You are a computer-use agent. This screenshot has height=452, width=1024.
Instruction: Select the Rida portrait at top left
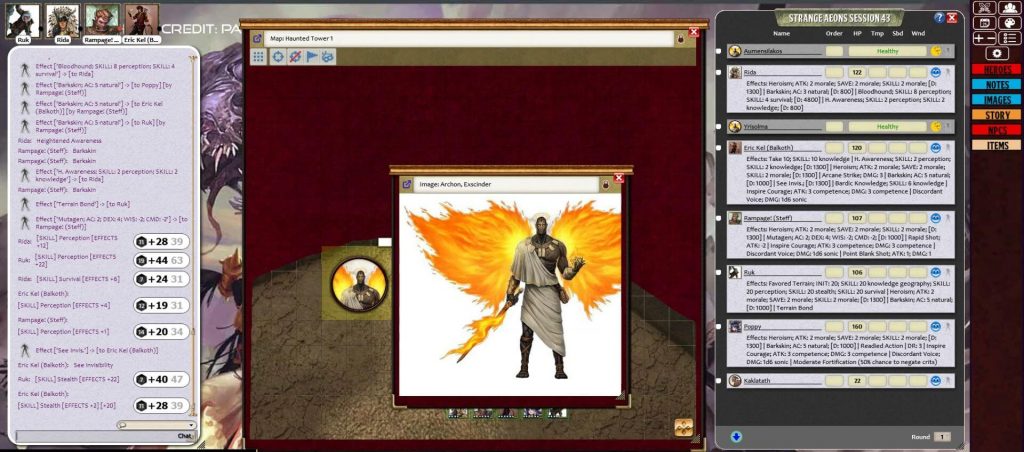(x=63, y=20)
